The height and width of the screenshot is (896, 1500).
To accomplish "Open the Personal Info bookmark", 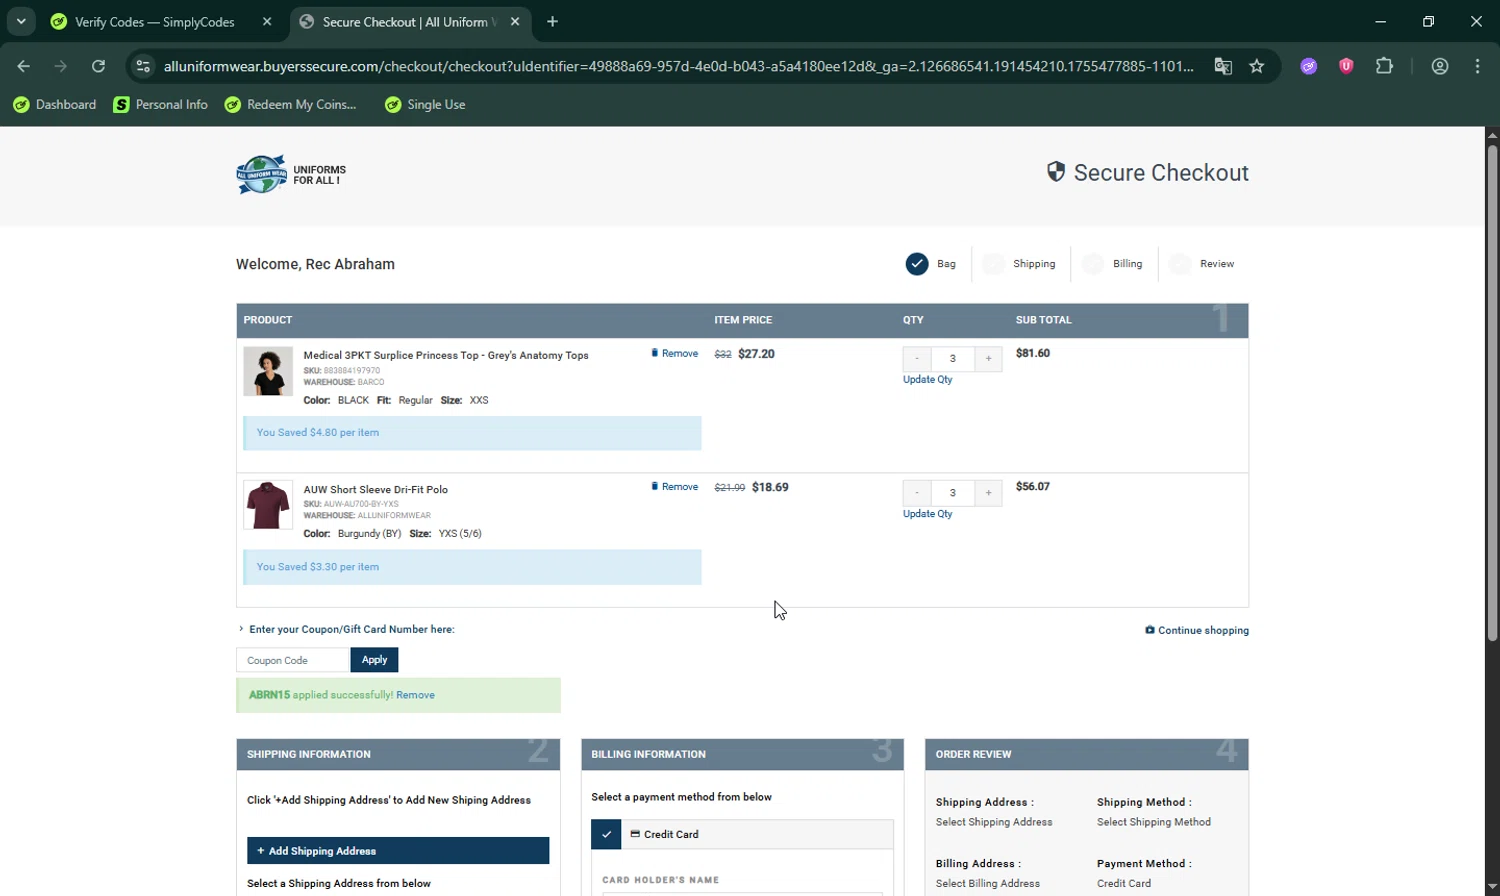I will point(160,105).
